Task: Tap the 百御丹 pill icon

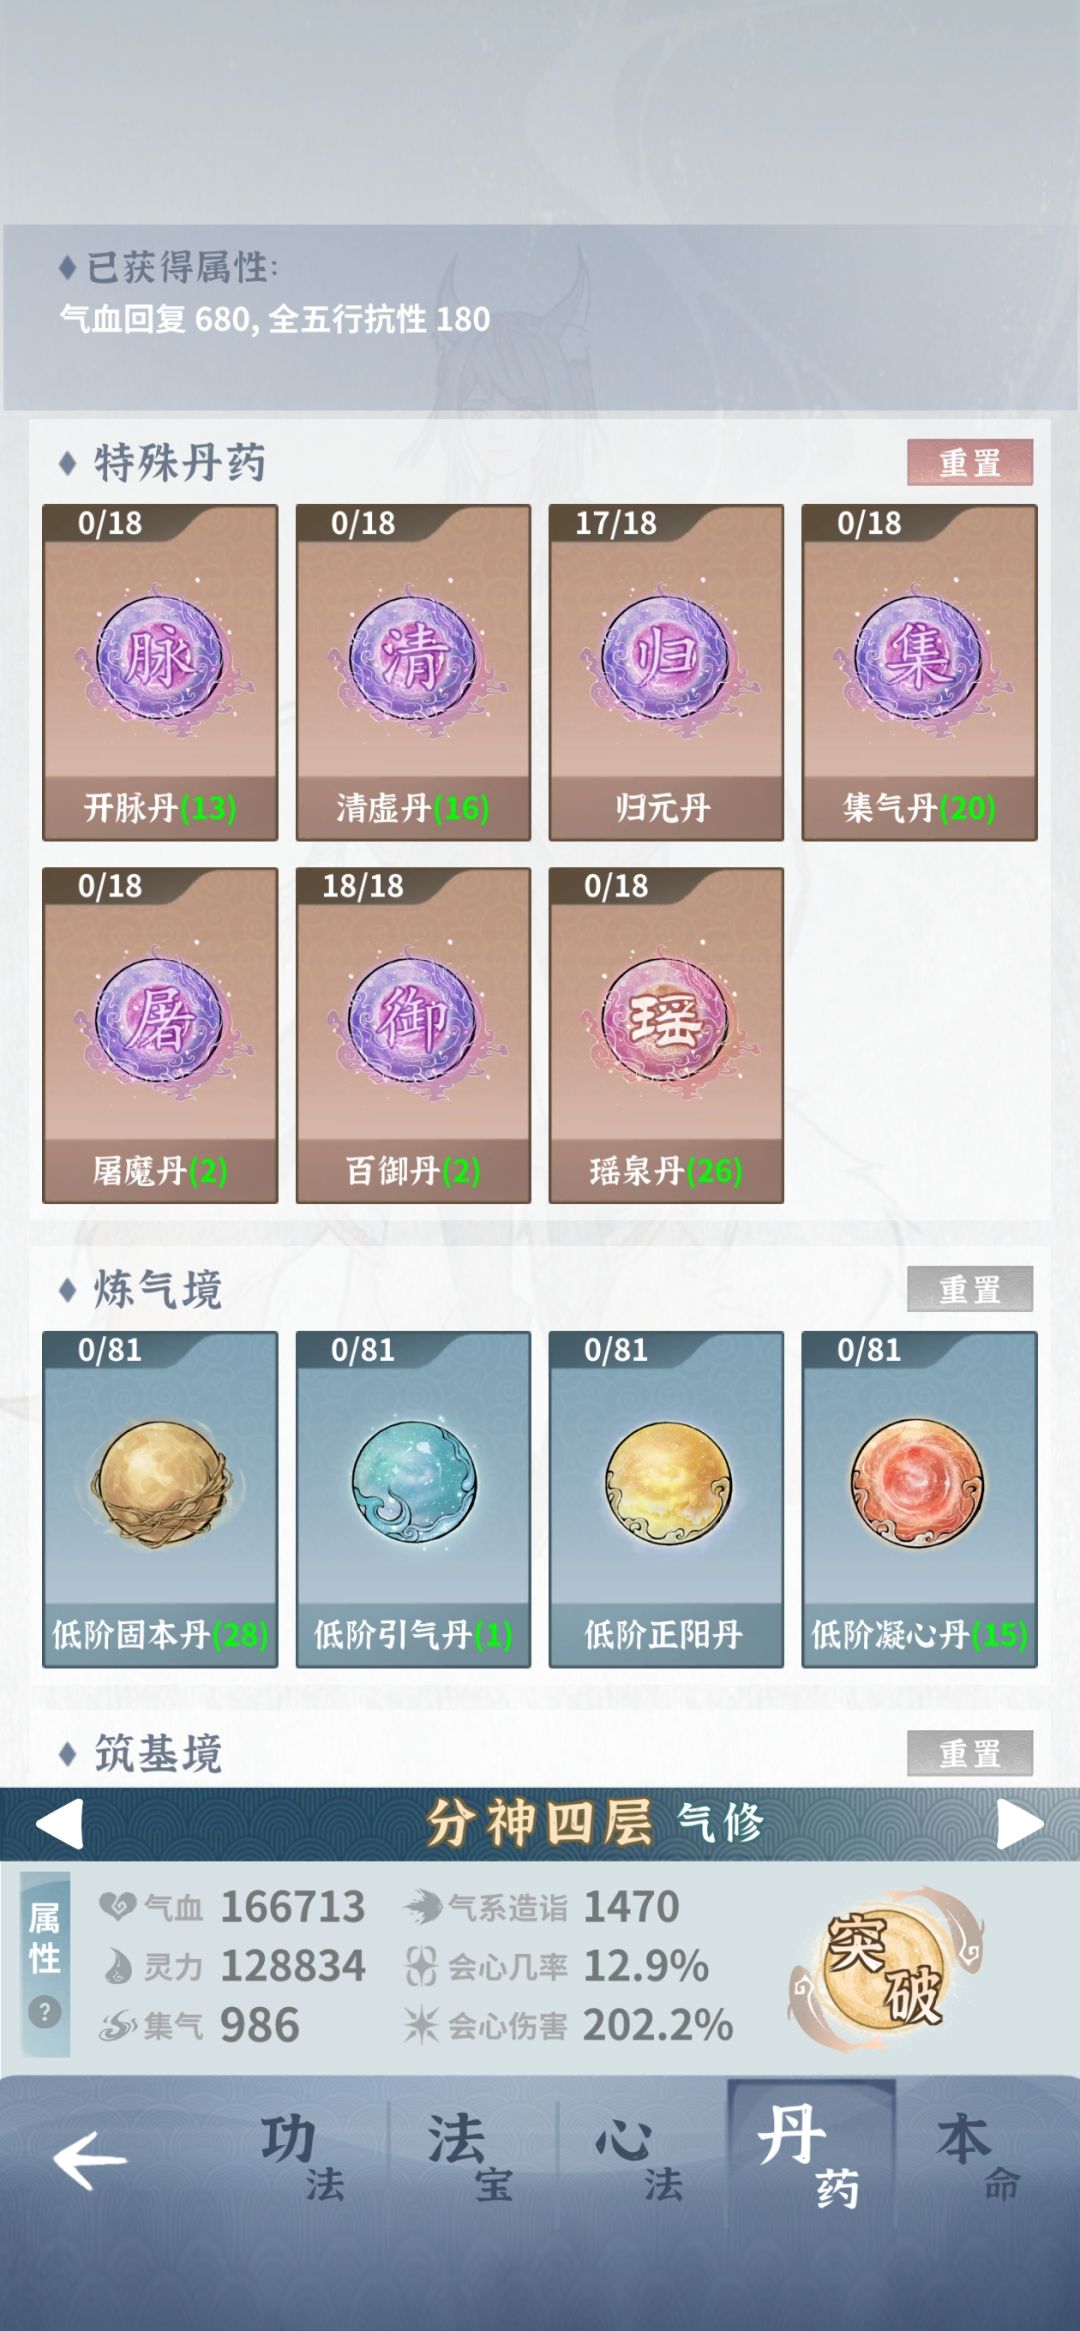Action: point(413,1022)
